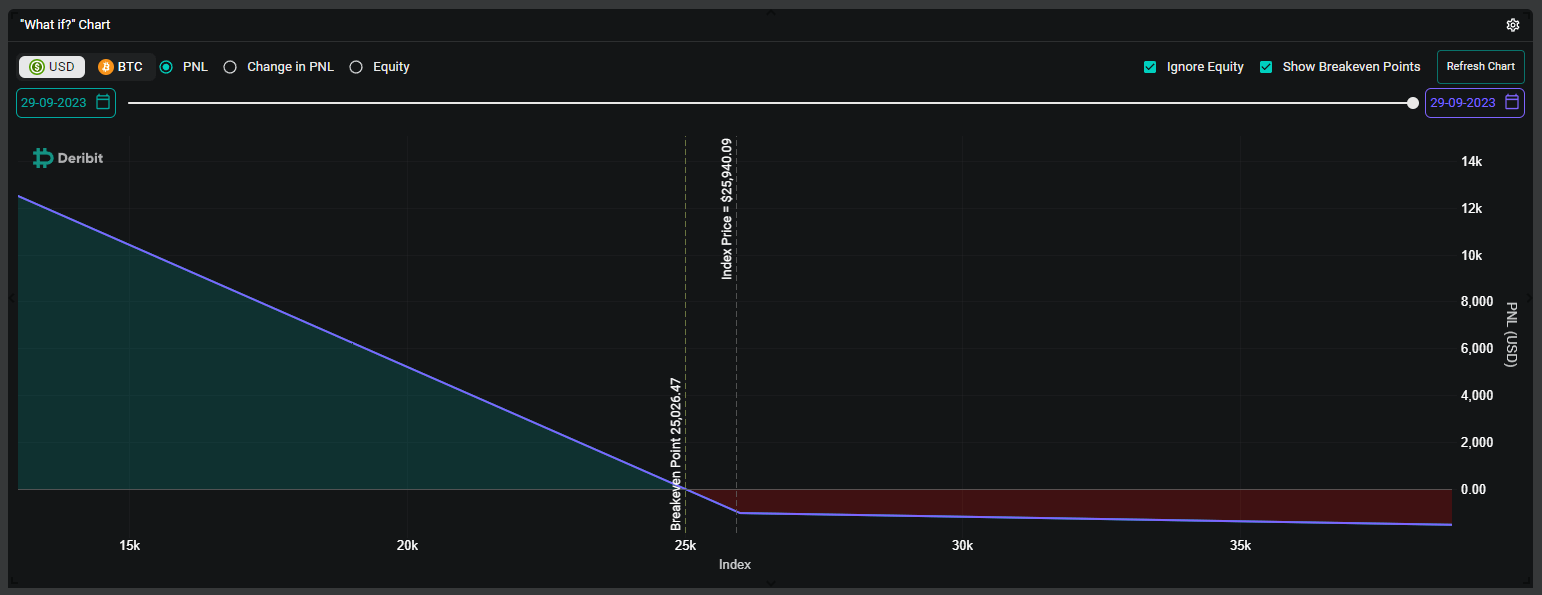Open calendar icon in start date field
Image resolution: width=1542 pixels, height=595 pixels.
coord(103,102)
